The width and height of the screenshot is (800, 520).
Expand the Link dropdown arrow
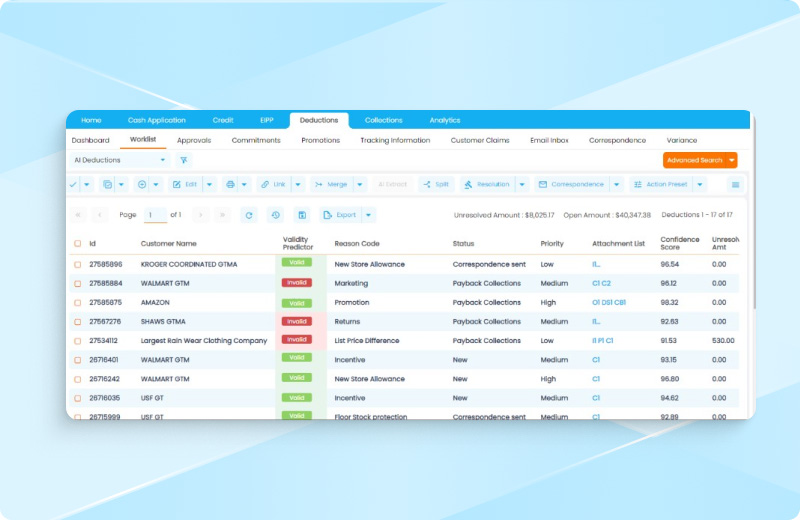(x=298, y=185)
